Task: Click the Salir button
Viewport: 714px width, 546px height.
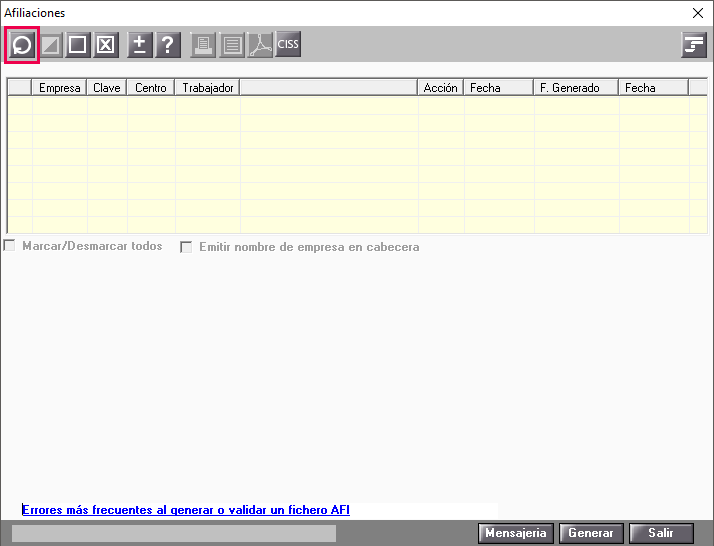Action: [x=661, y=533]
